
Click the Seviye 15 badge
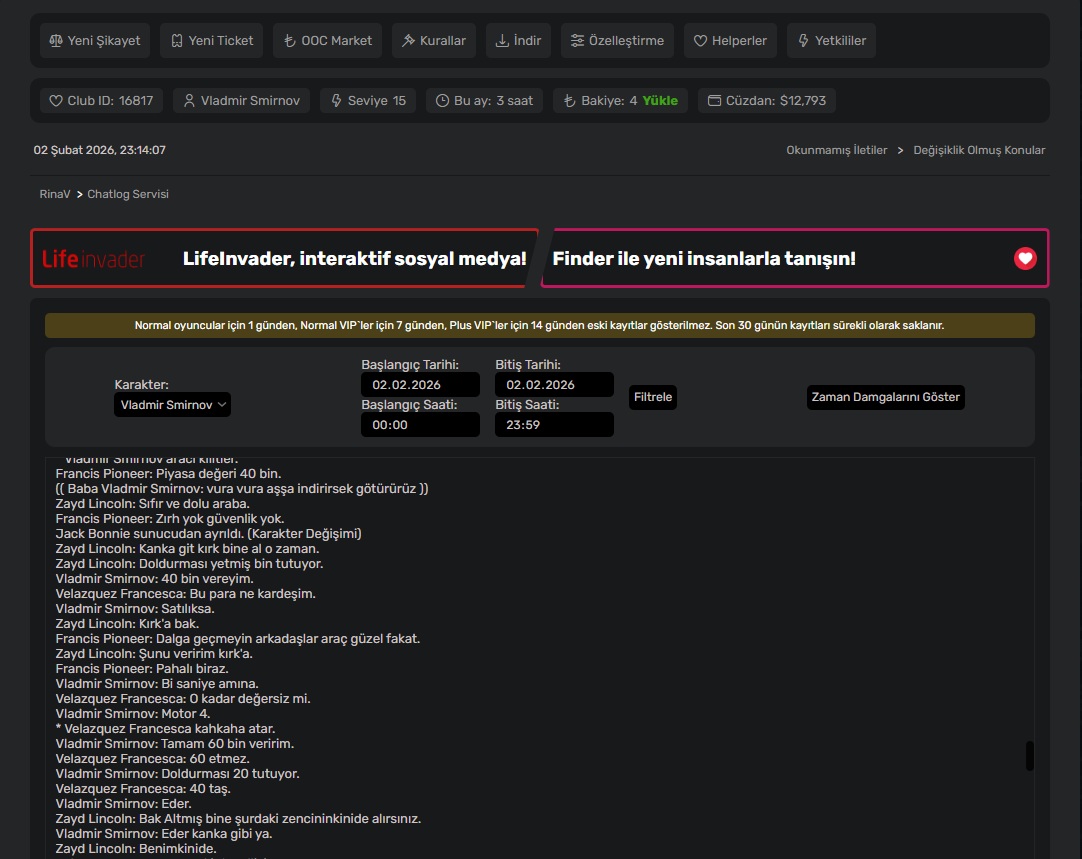368,101
